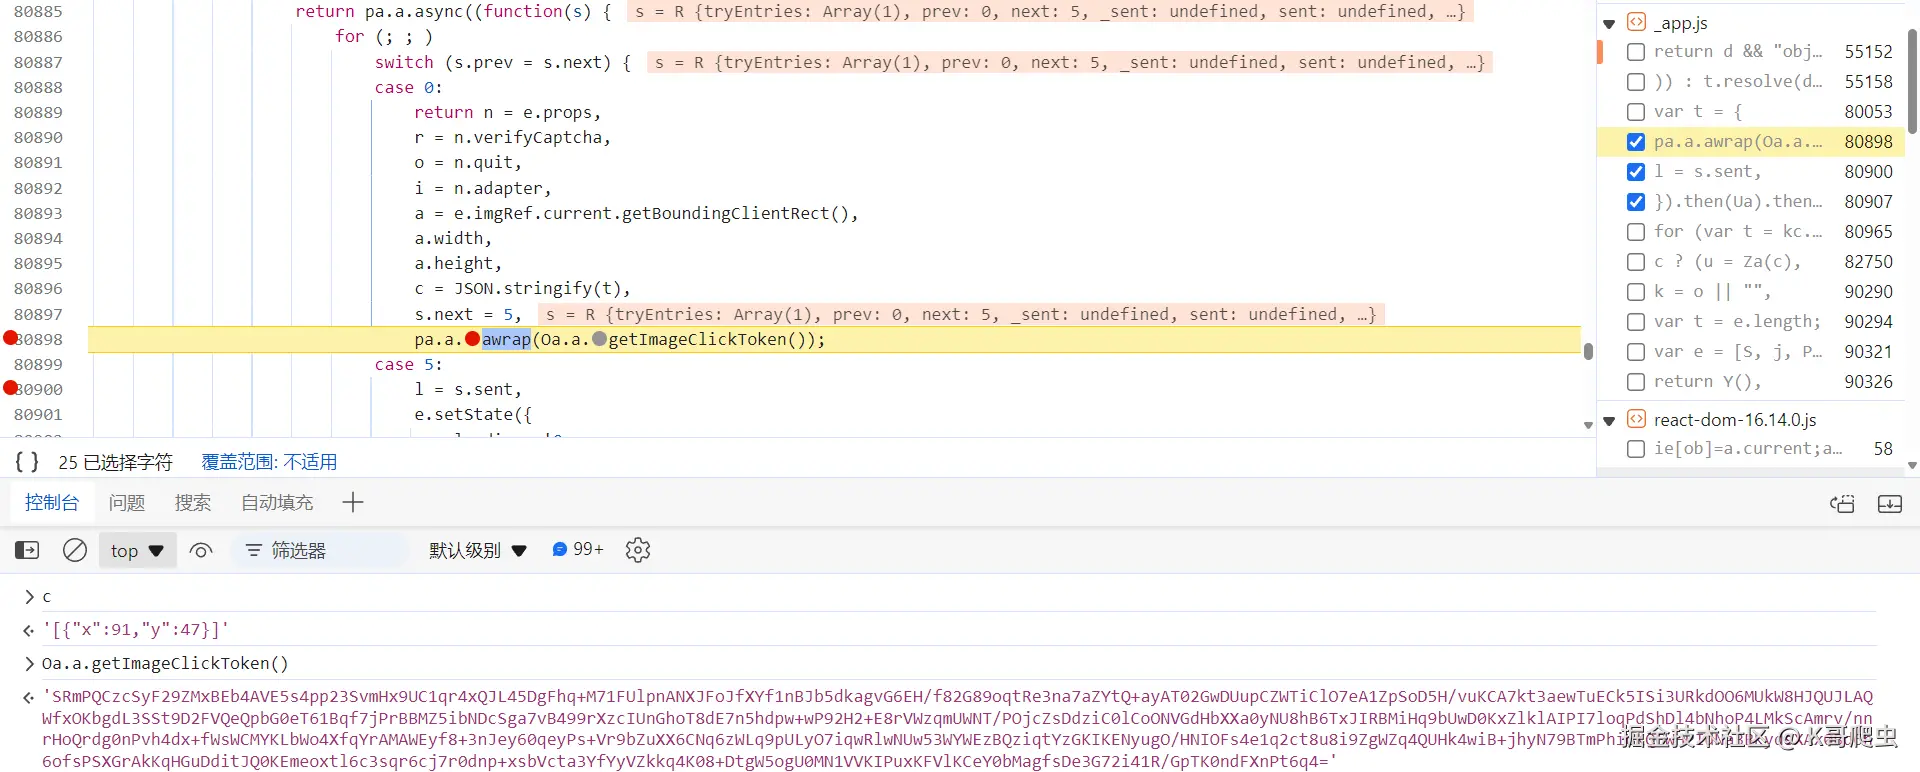The image size is (1920, 772).
Task: Click the drawer dock toggle icon
Action: coord(1890,503)
